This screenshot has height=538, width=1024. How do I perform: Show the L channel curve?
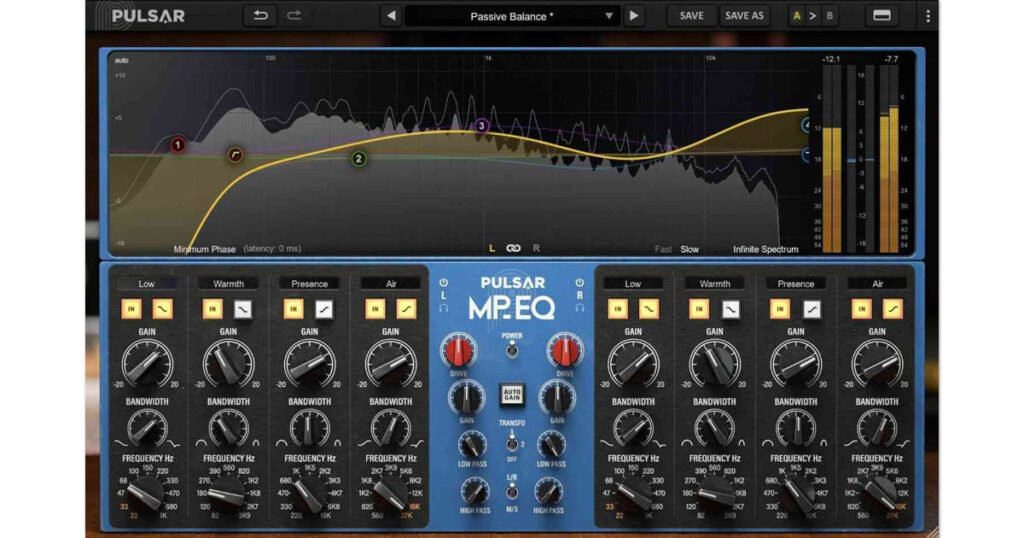[x=491, y=249]
